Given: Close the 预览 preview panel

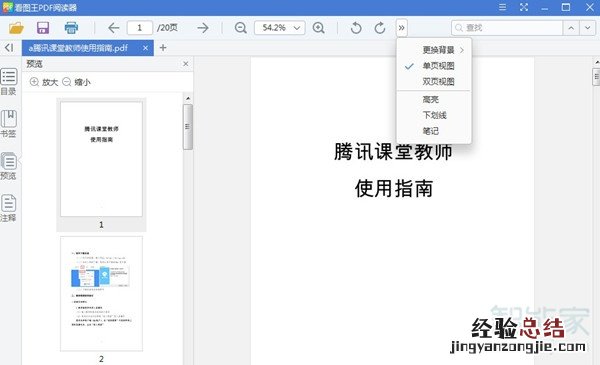Looking at the screenshot, I should (186, 64).
